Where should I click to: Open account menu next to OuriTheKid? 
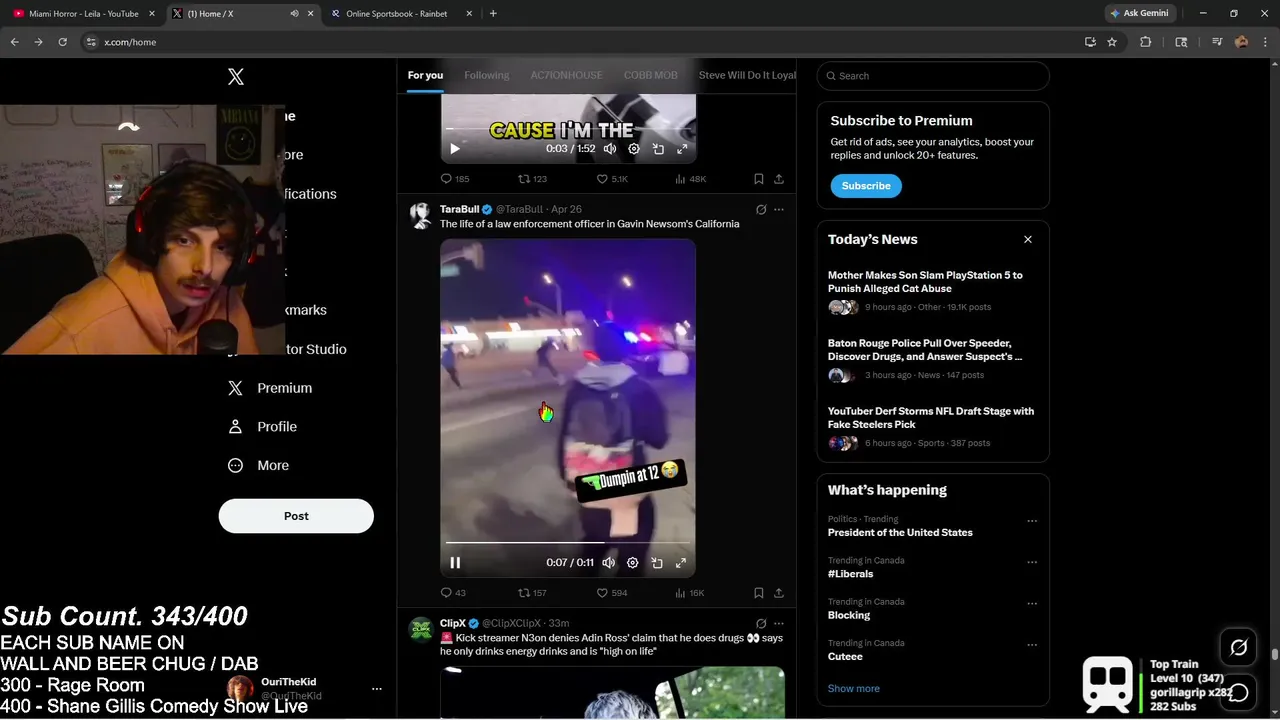[377, 689]
